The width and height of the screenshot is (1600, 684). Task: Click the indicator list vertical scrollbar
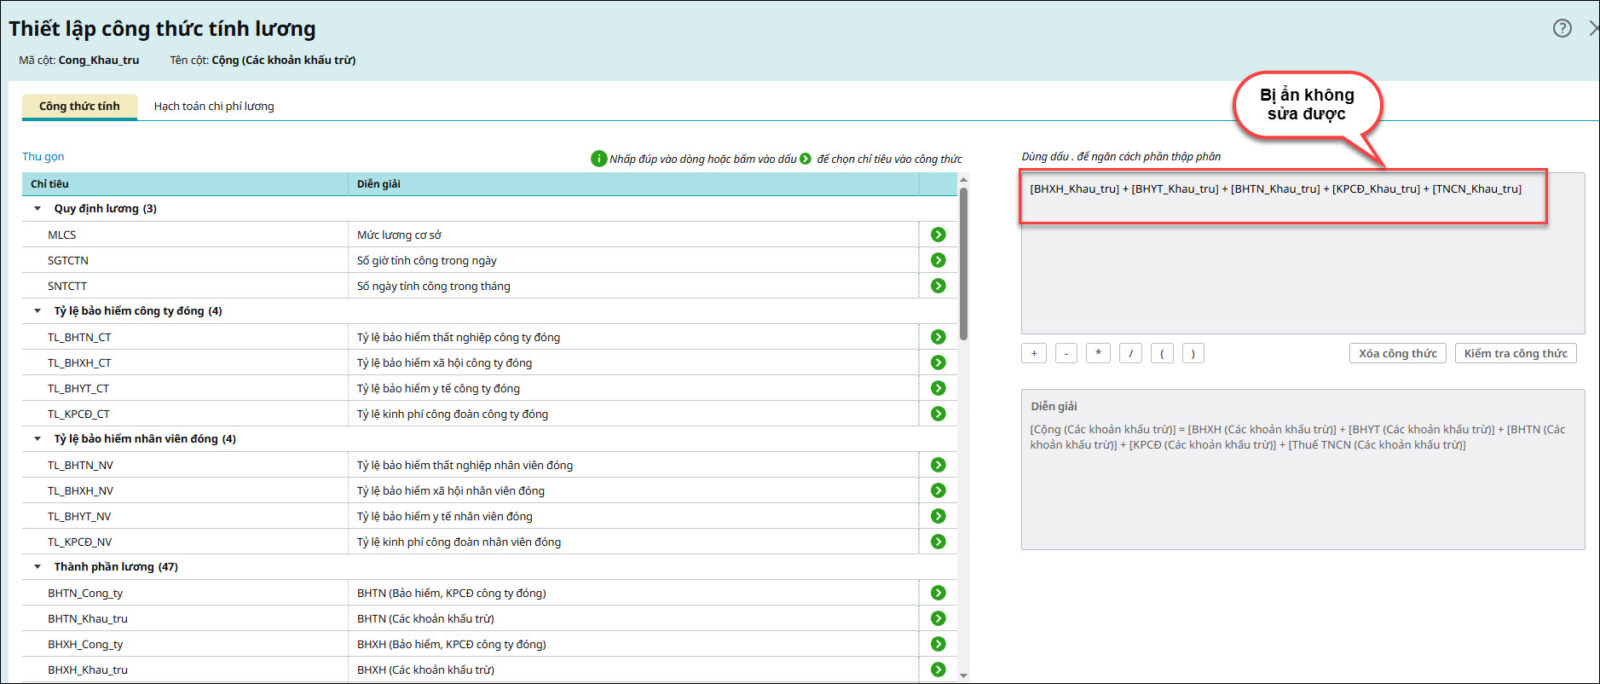(963, 265)
